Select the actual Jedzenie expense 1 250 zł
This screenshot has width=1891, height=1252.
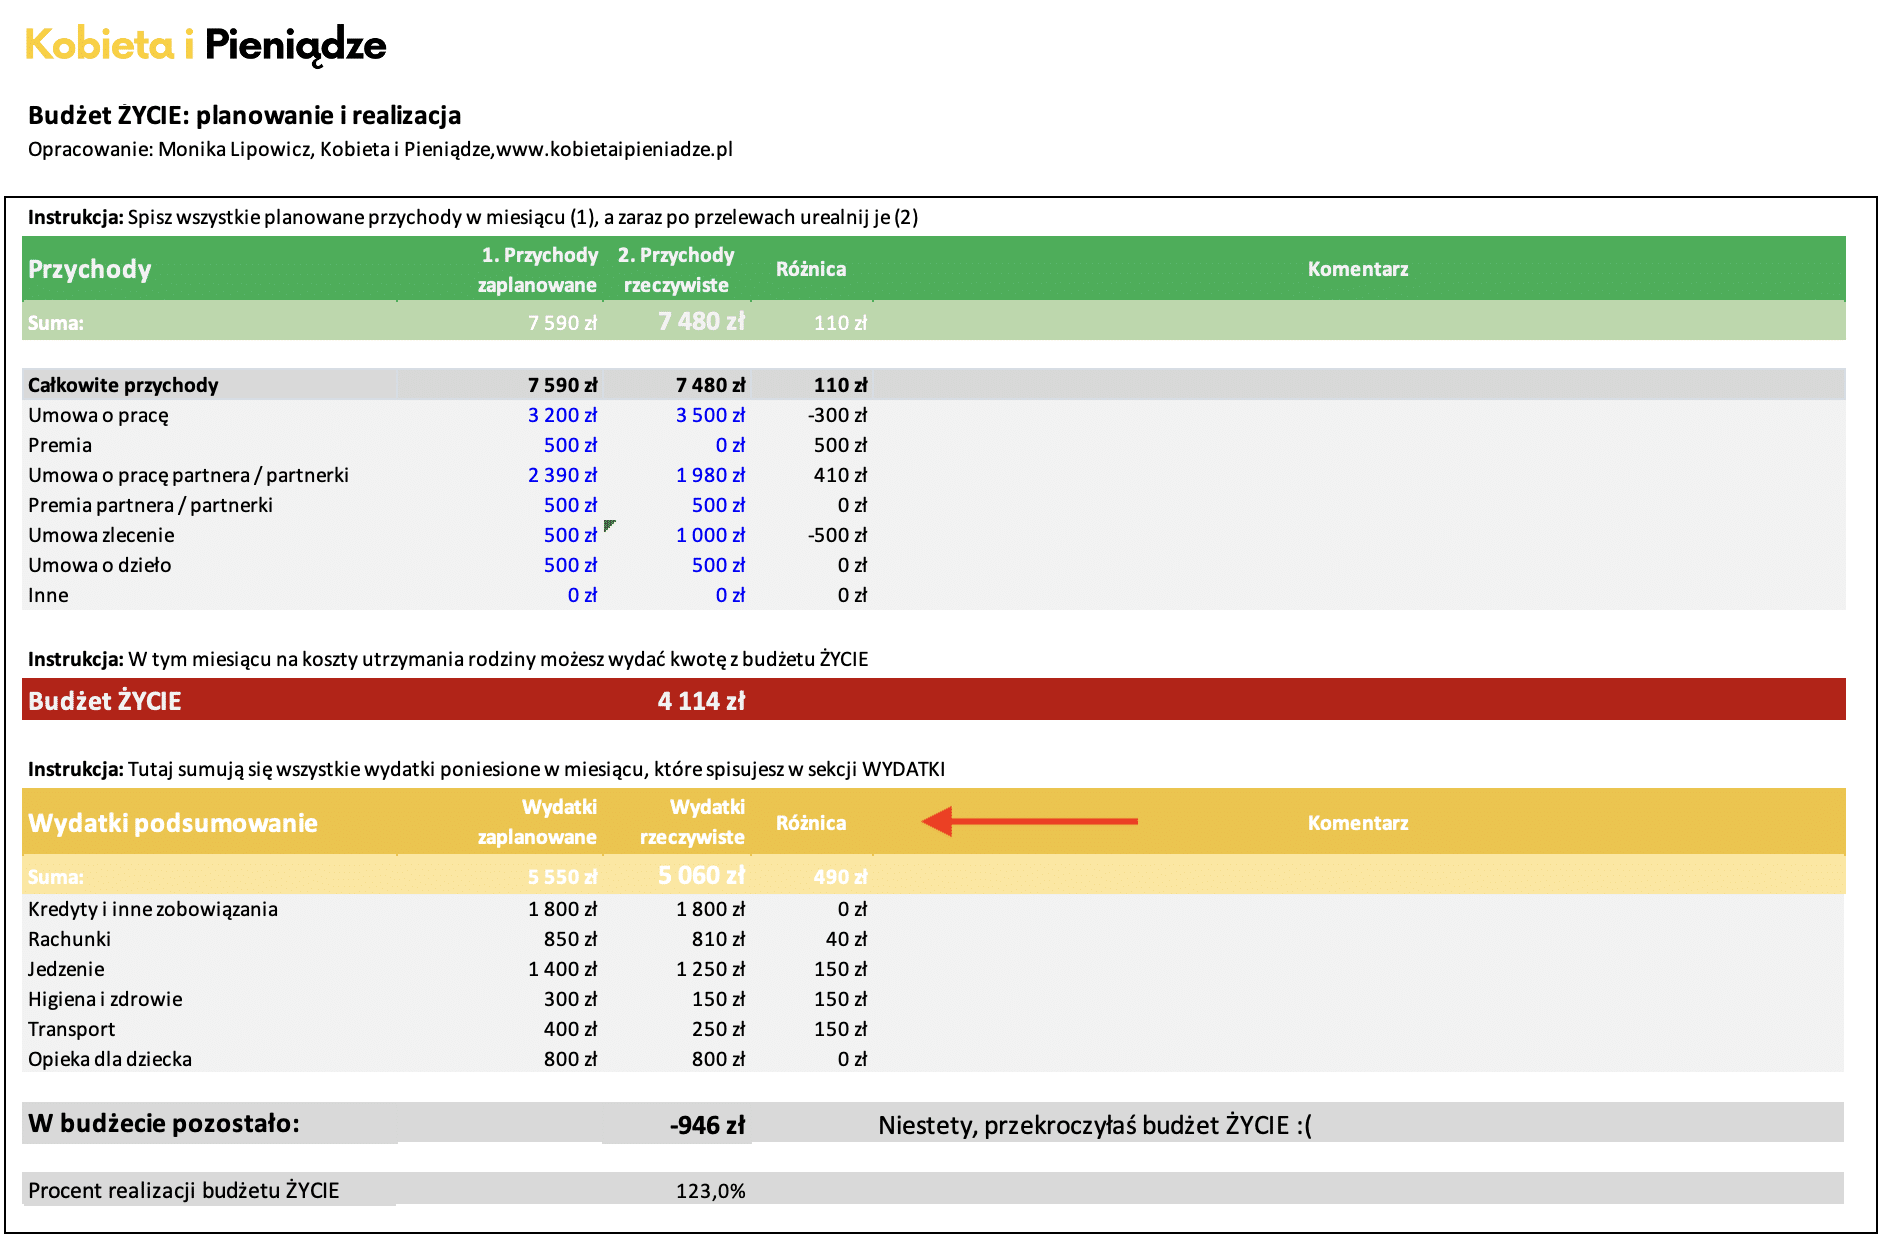[x=710, y=969]
